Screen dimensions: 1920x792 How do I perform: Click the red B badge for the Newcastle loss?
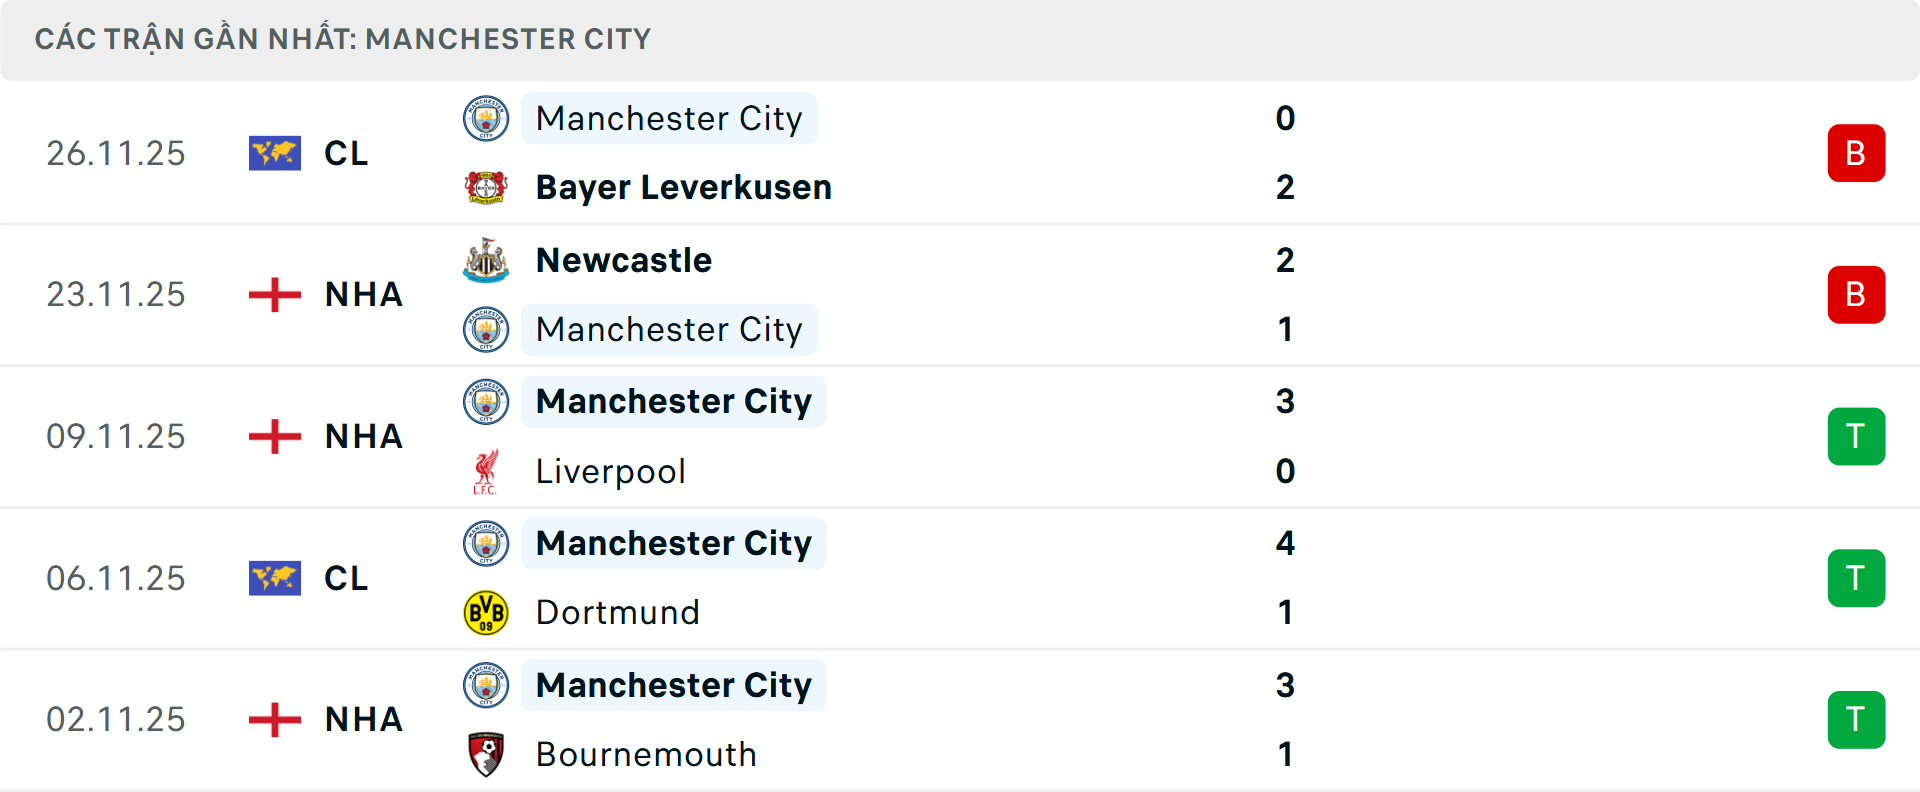[1857, 295]
